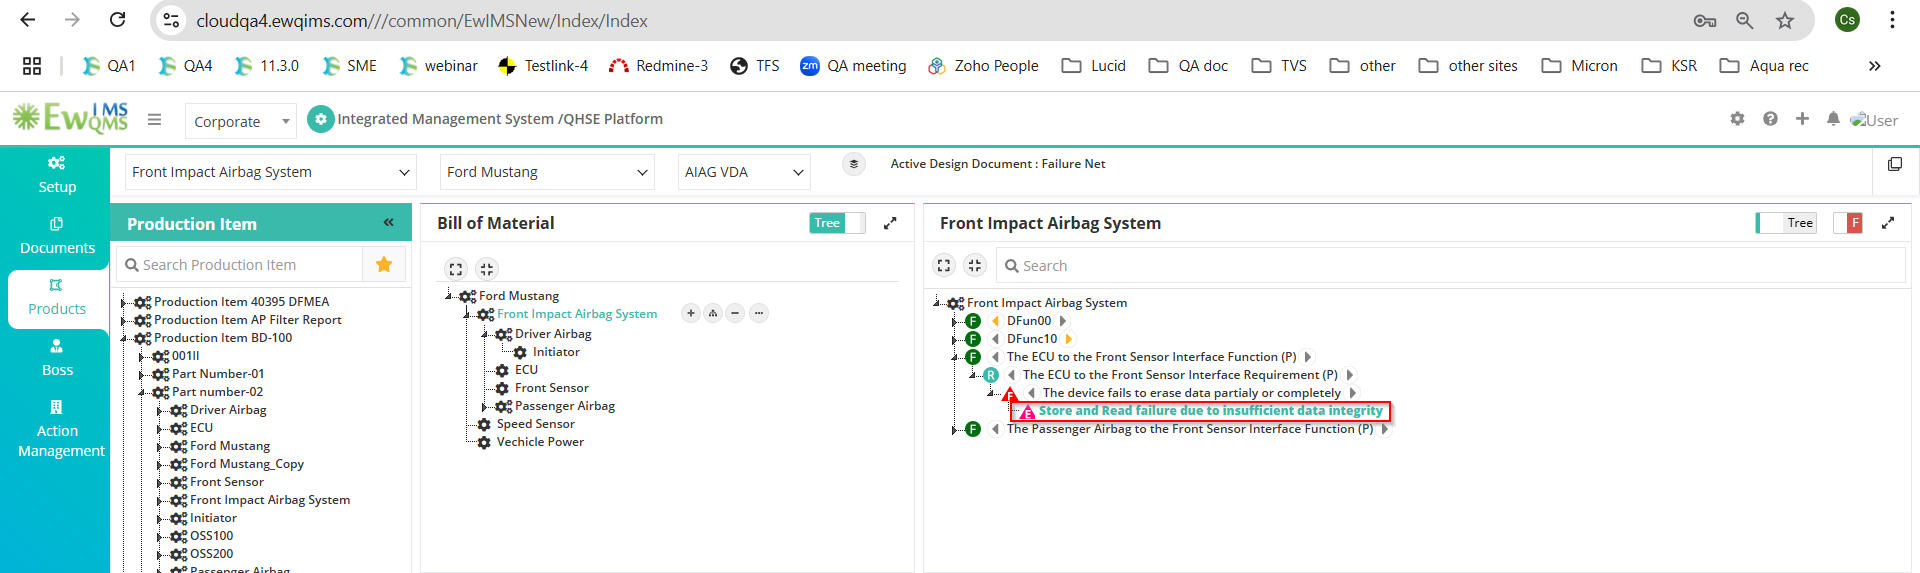Click the plus icon in the header
The height and width of the screenshot is (573, 1920).
pos(1802,119)
